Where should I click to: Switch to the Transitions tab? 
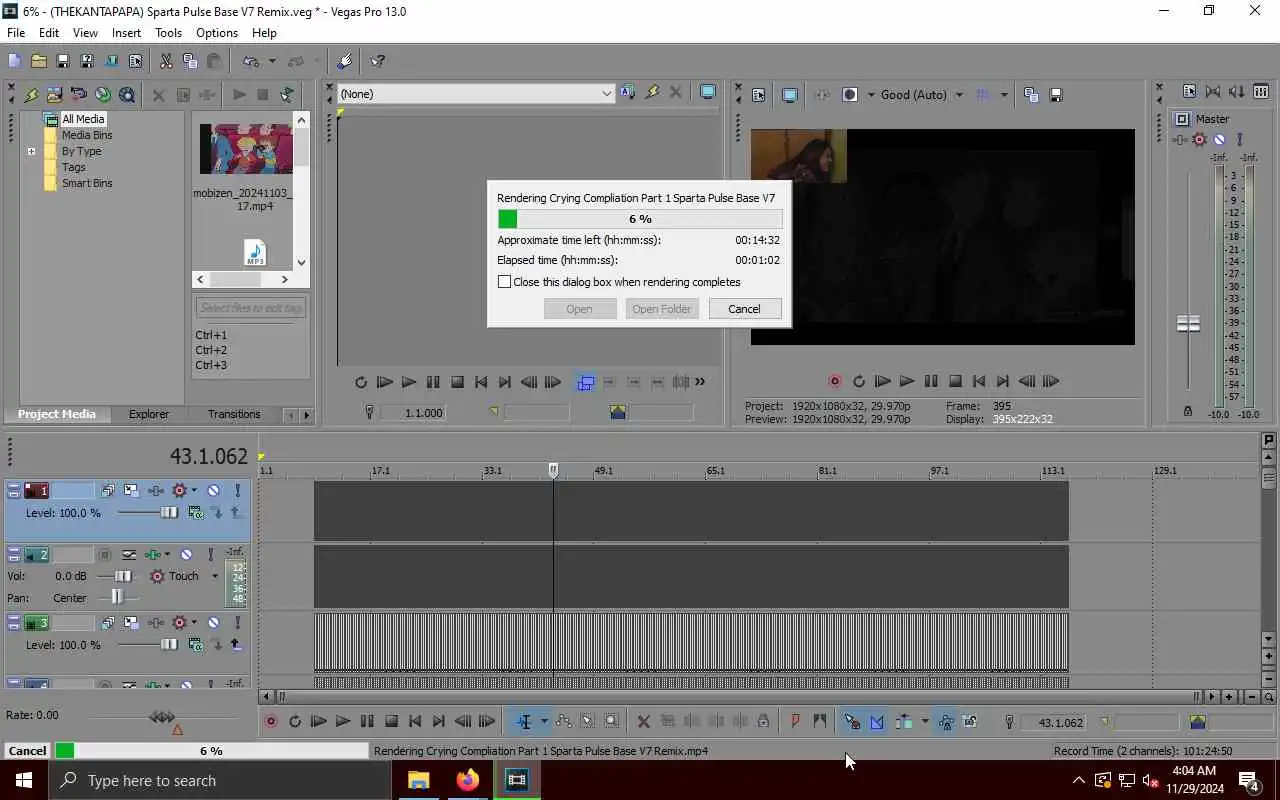pyautogui.click(x=234, y=414)
